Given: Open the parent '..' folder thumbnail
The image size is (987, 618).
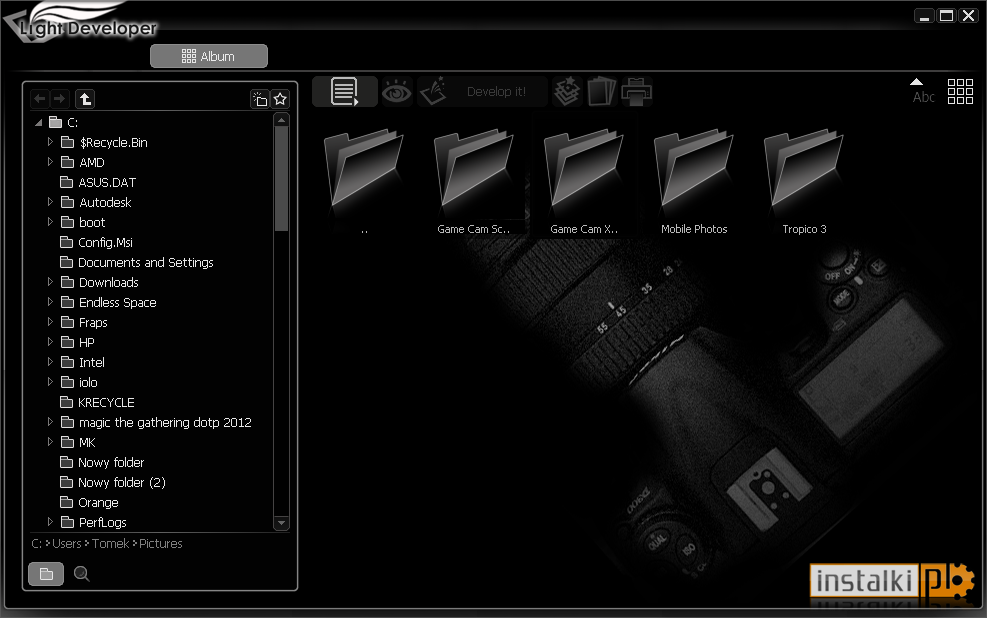Looking at the screenshot, I should 364,183.
